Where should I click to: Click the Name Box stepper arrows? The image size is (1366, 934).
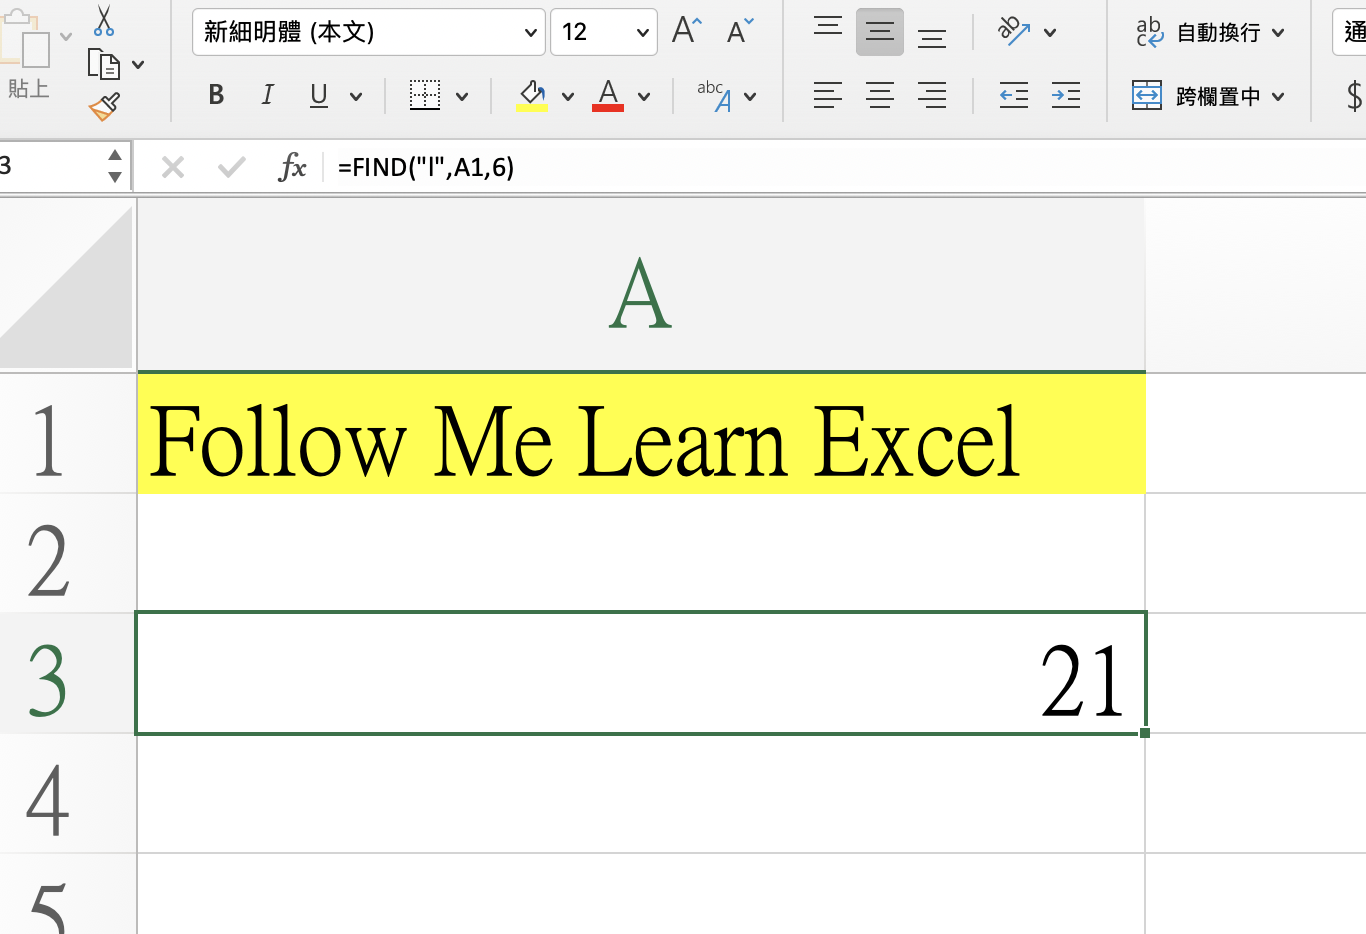click(115, 166)
